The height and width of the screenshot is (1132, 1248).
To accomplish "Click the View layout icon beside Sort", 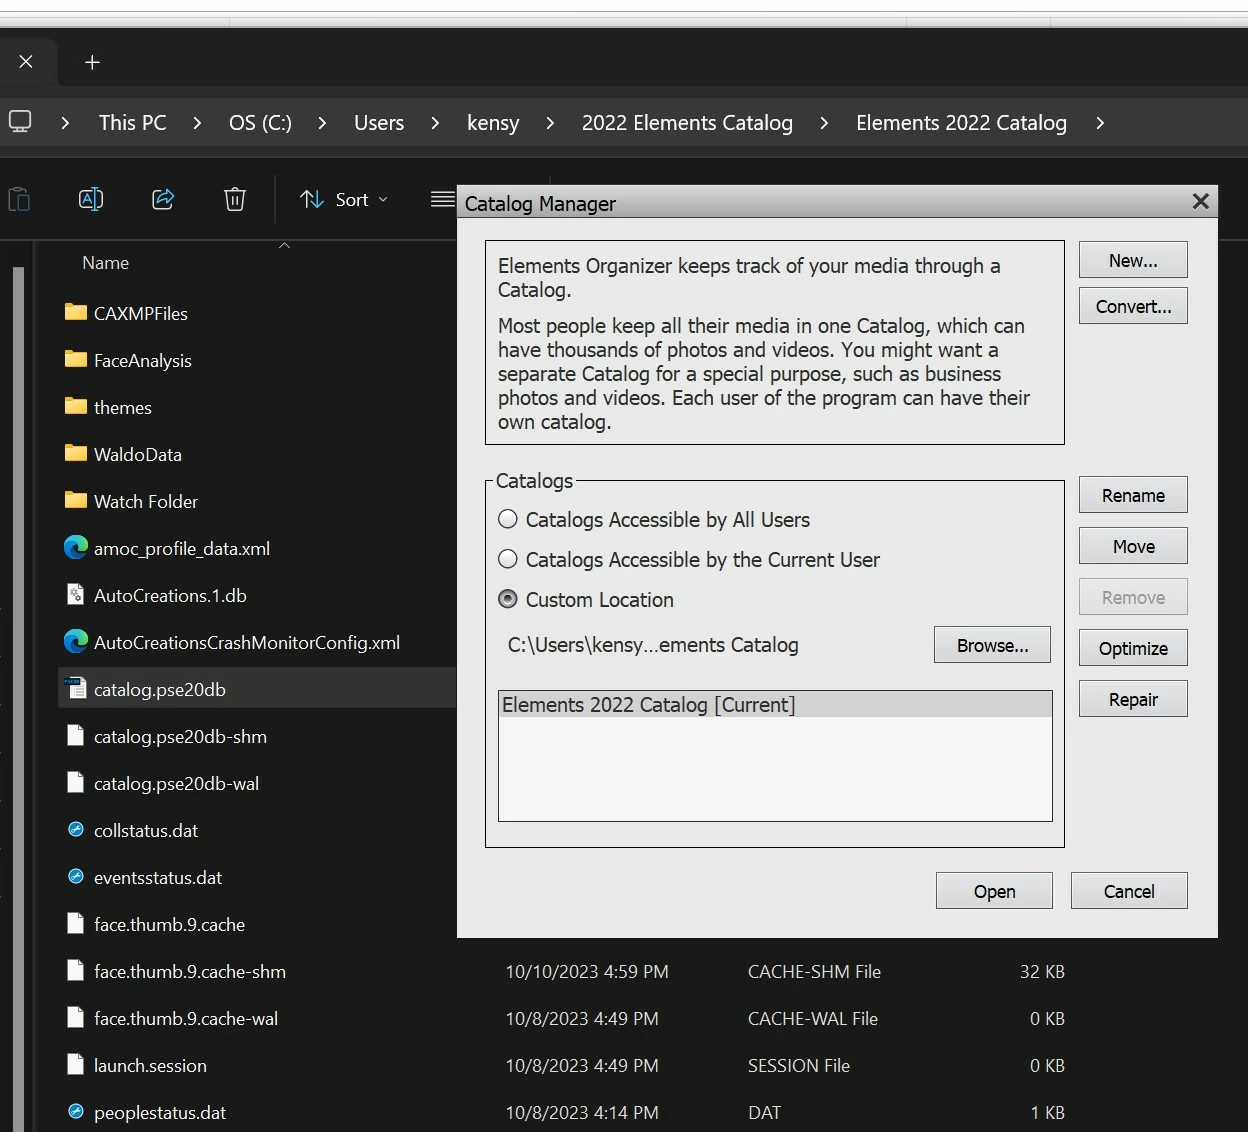I will click(x=443, y=199).
